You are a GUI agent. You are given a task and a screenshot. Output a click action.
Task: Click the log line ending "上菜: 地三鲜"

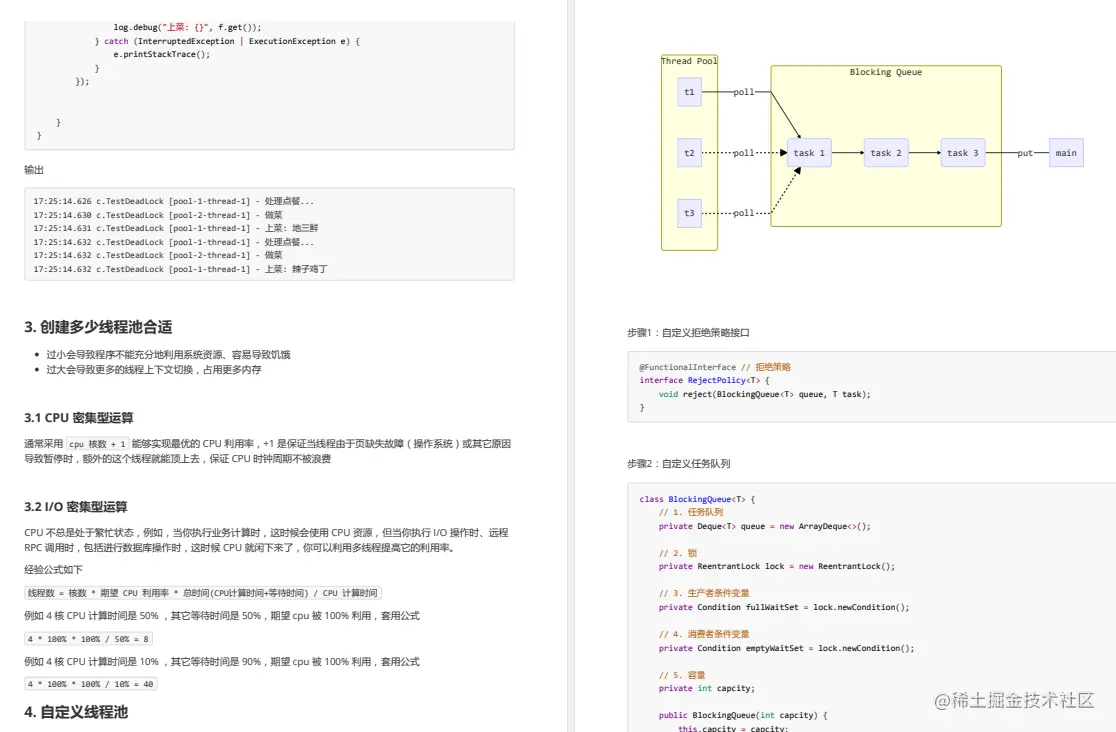(176, 228)
